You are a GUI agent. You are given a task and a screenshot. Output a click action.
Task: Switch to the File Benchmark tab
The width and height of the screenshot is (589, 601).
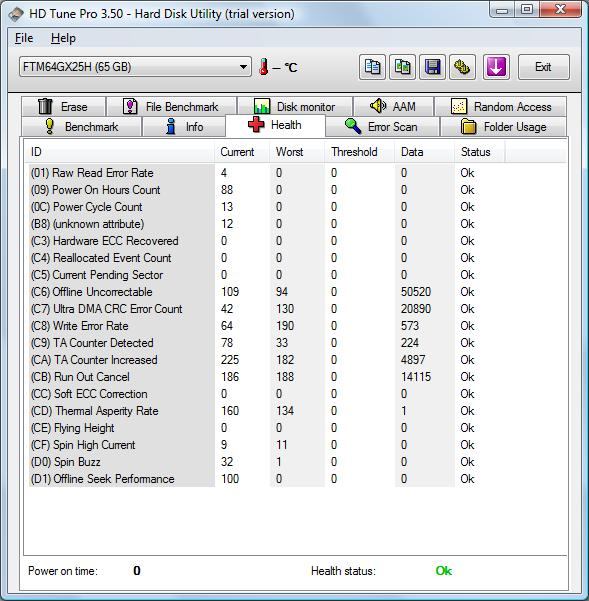point(171,107)
